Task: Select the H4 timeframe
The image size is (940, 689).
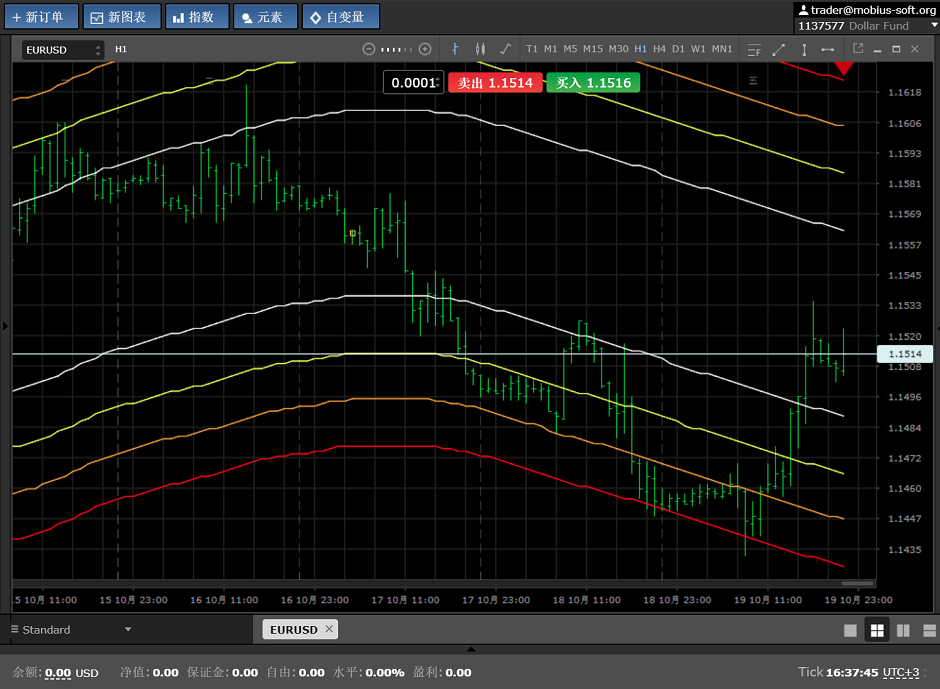Action: (x=659, y=49)
